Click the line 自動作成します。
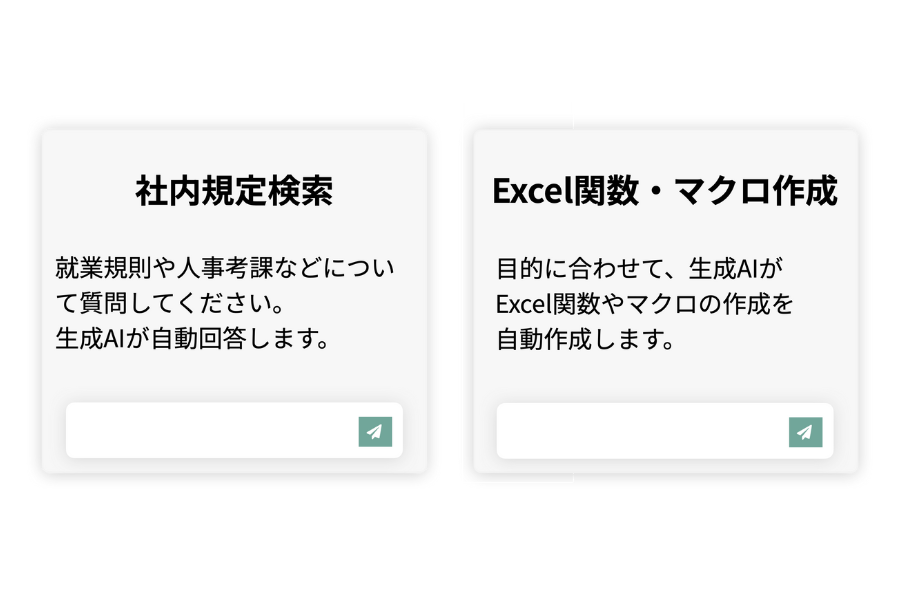900x600 pixels. click(x=586, y=338)
